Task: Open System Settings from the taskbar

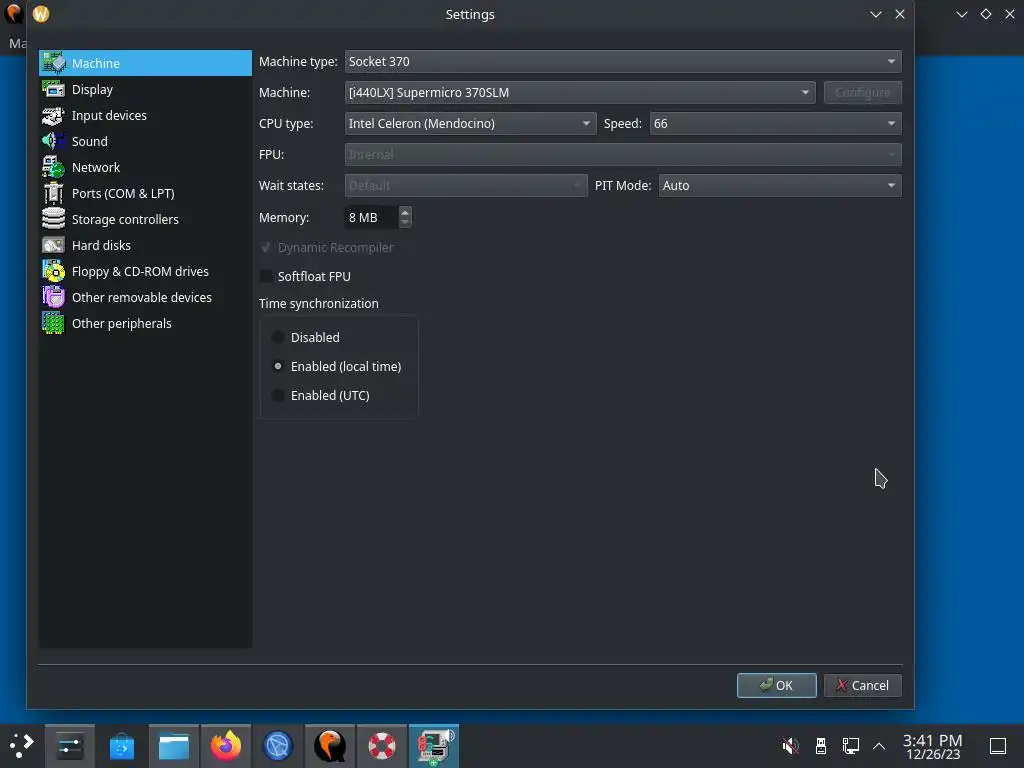Action: [70, 746]
